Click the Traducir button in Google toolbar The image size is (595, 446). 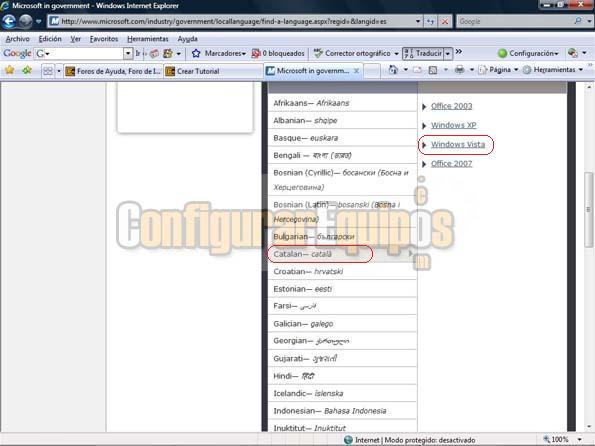point(423,54)
